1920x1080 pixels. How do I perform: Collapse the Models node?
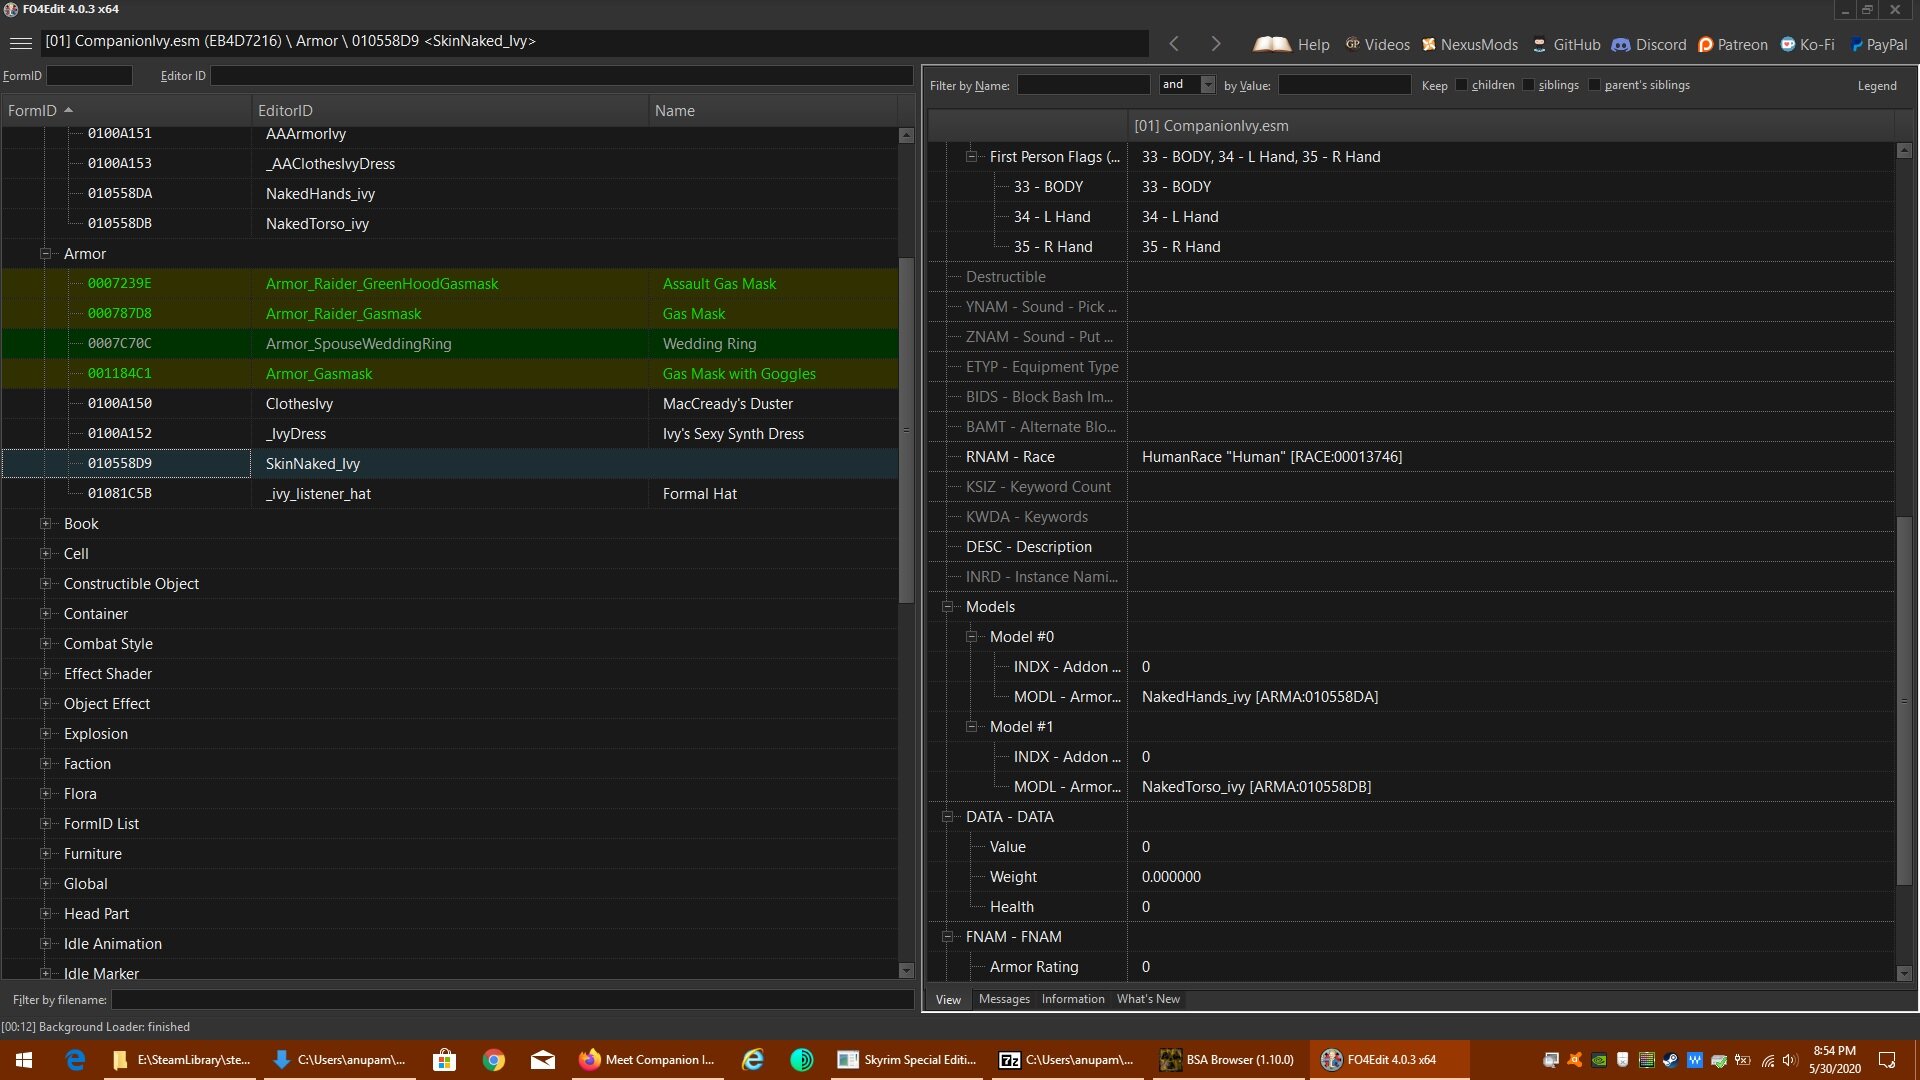coord(947,607)
